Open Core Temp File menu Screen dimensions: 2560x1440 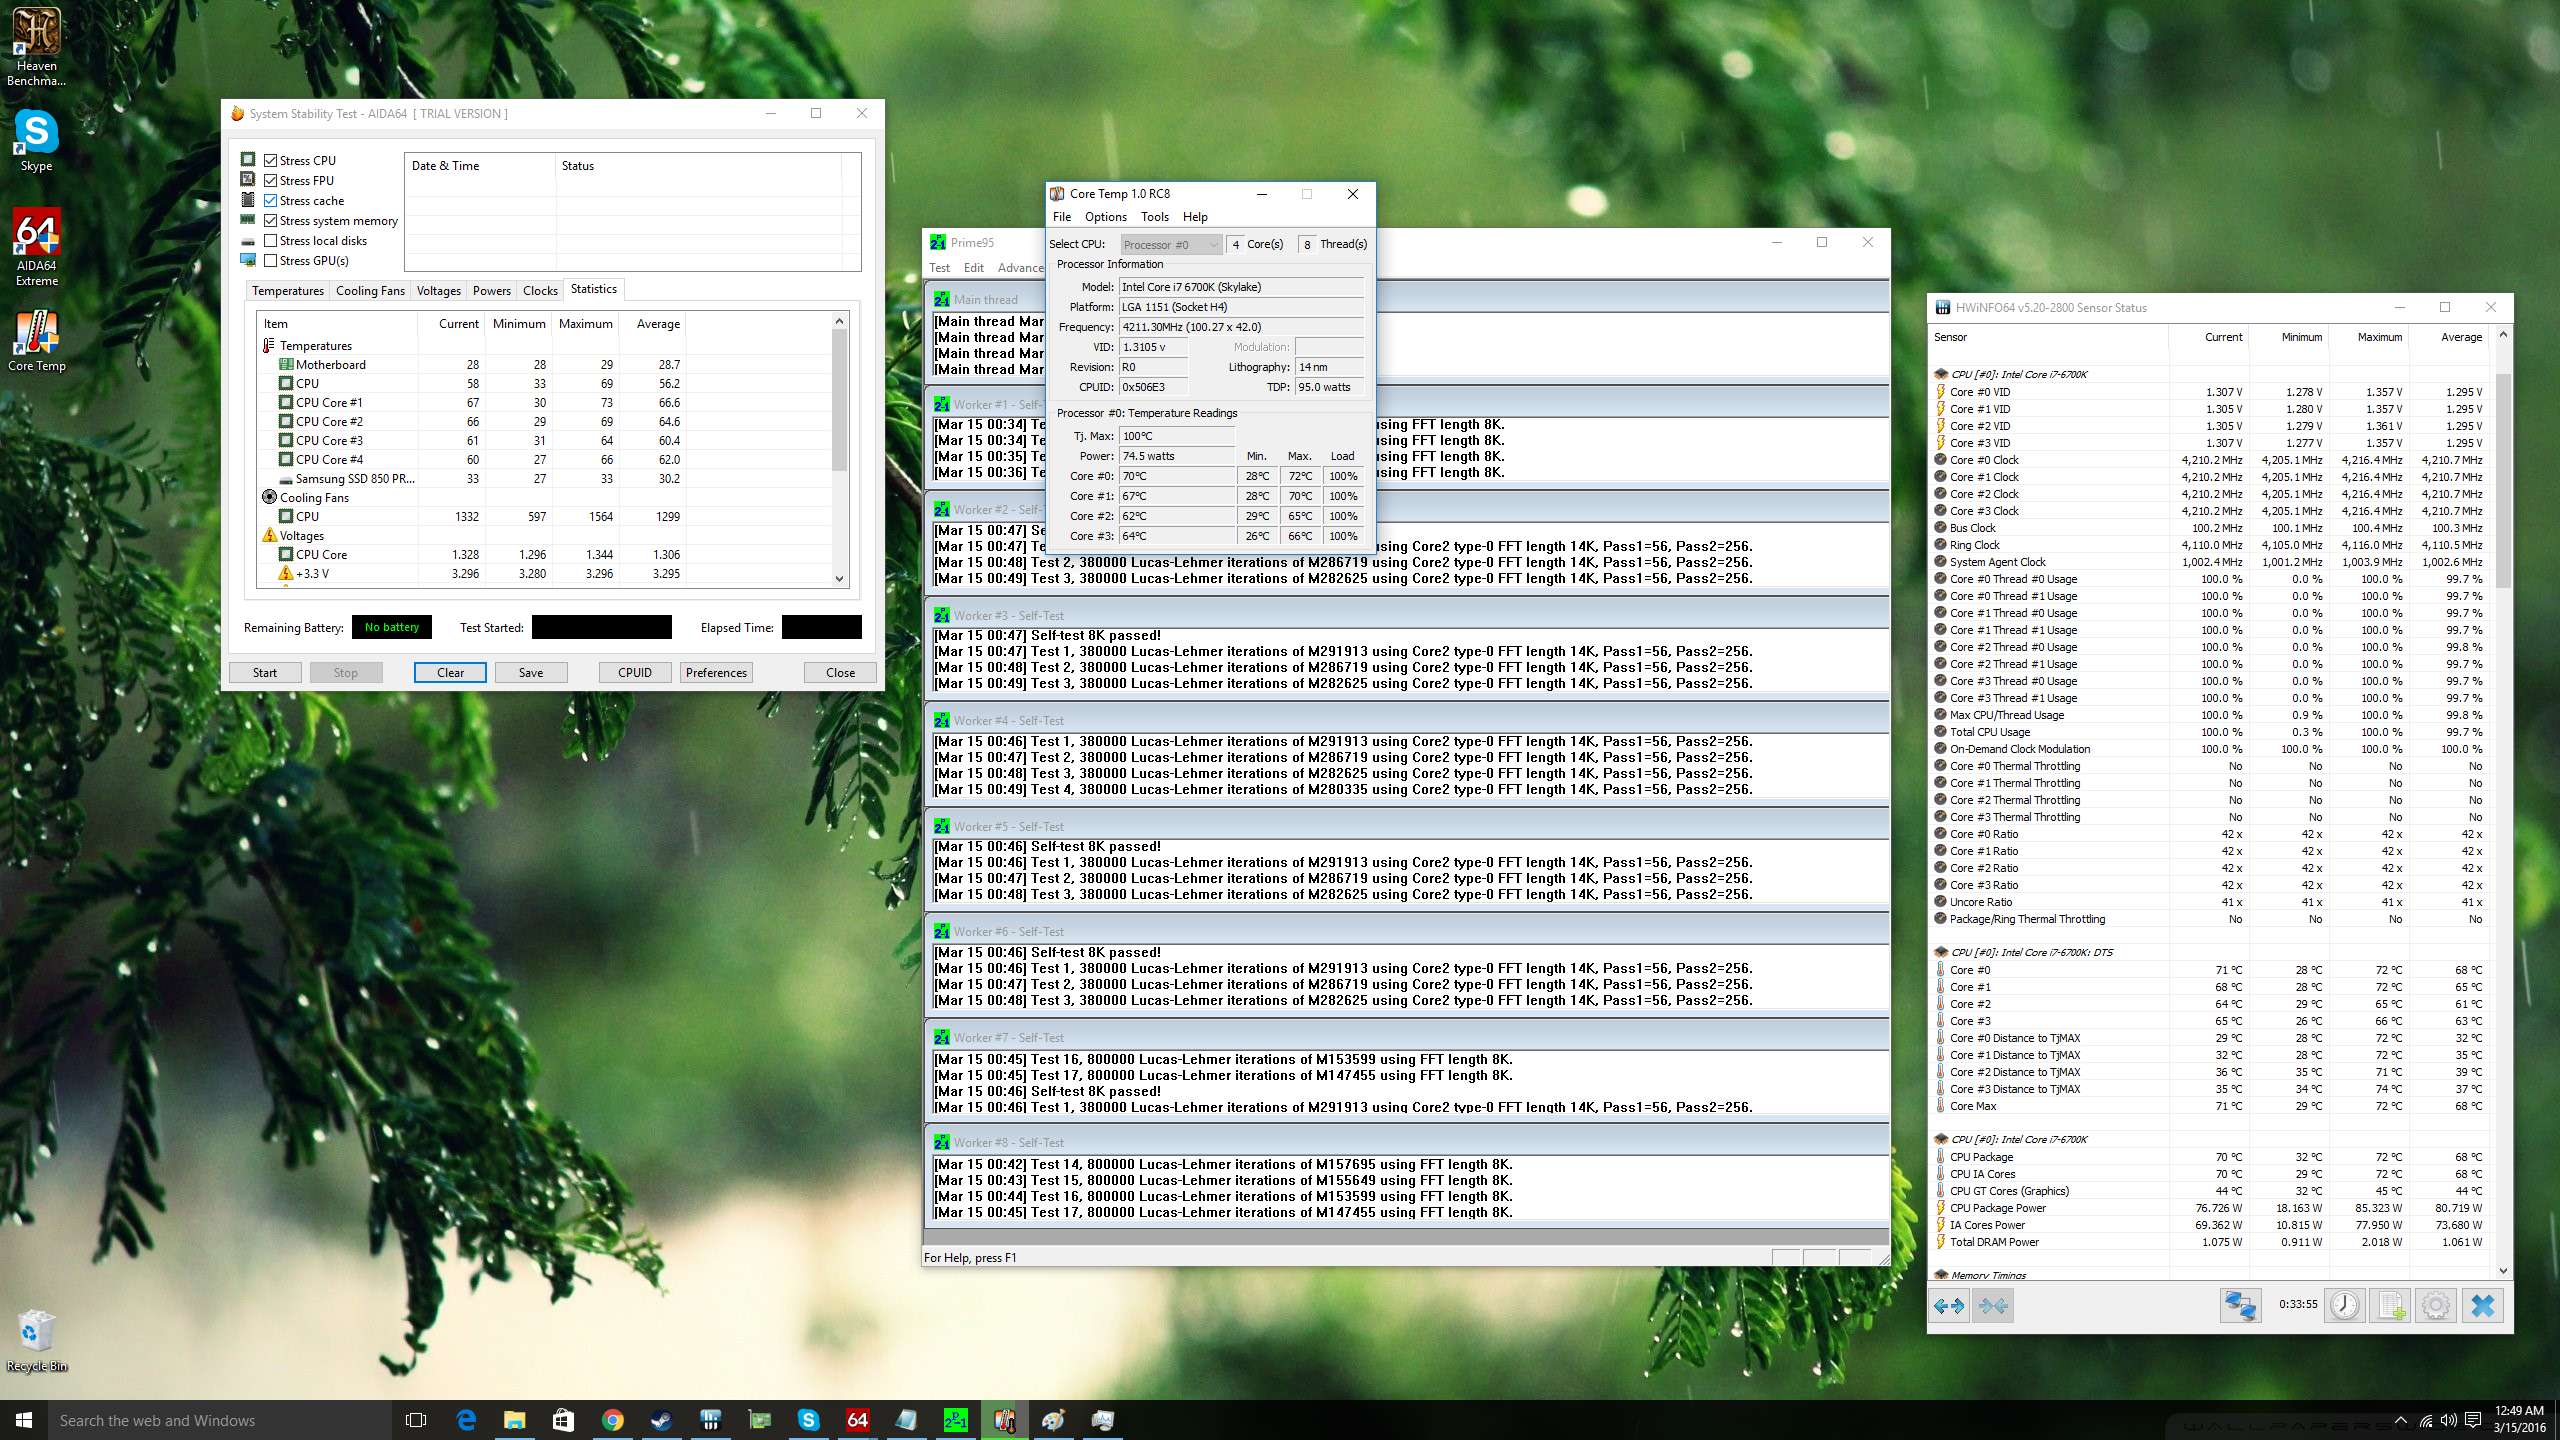pos(1062,217)
